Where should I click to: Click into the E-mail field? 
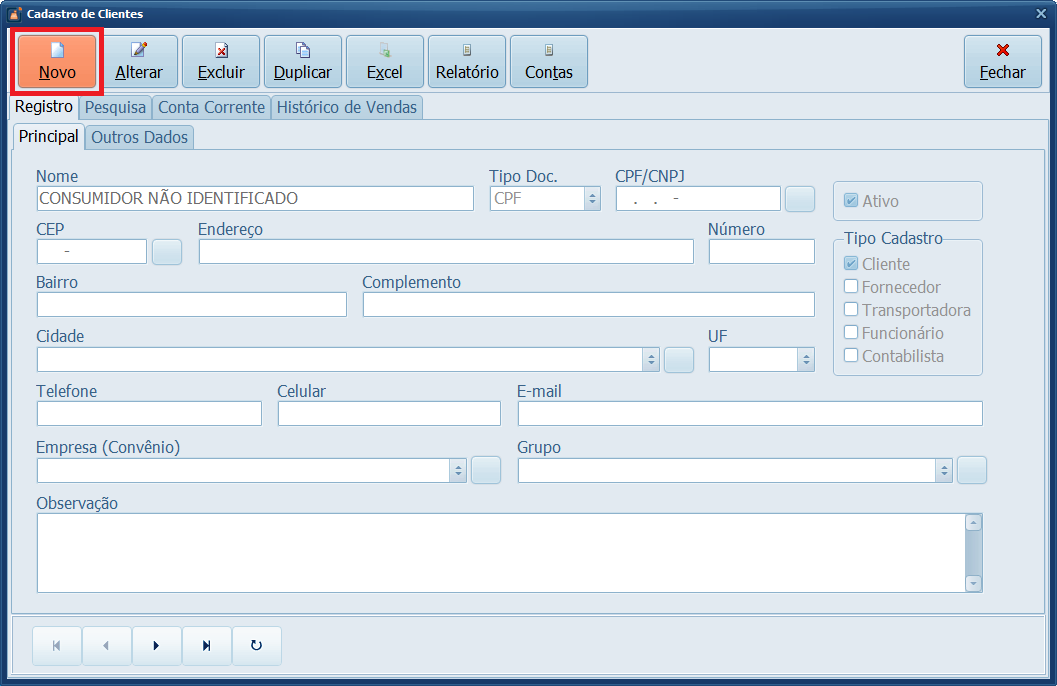(749, 414)
